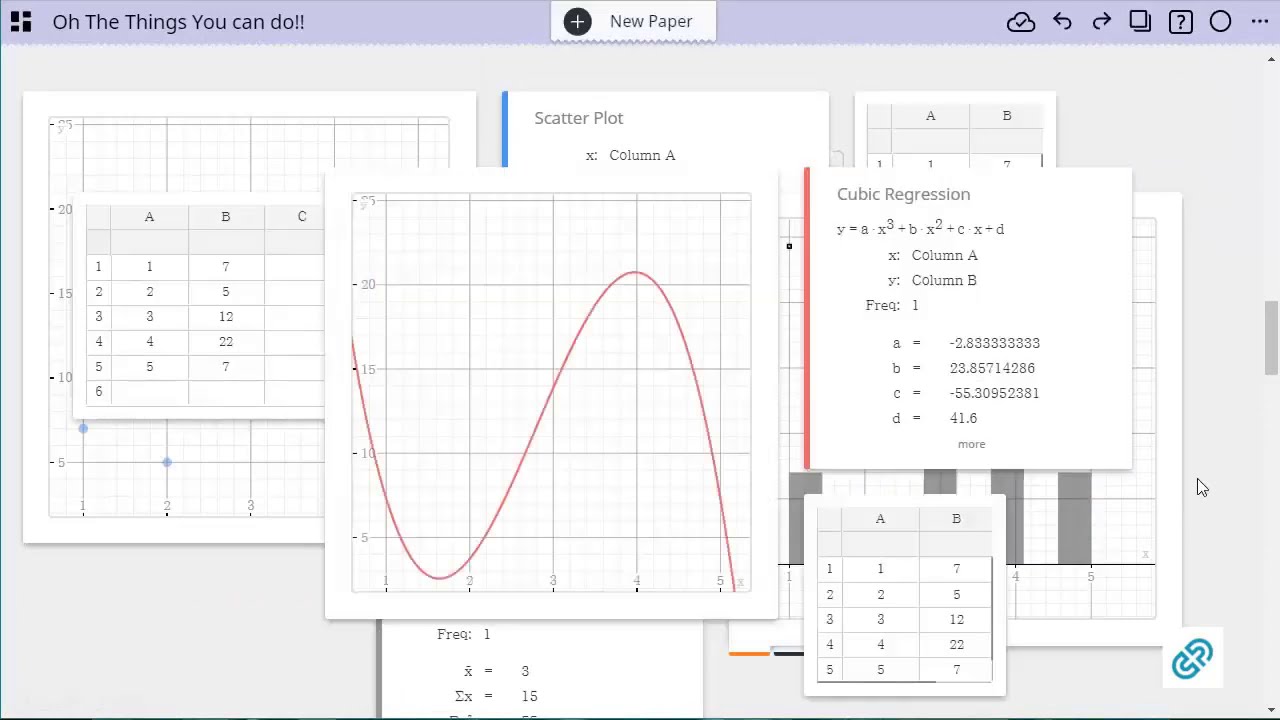Image resolution: width=1280 pixels, height=720 pixels.
Task: Click the chain link icon at bottom right
Action: (1192, 659)
